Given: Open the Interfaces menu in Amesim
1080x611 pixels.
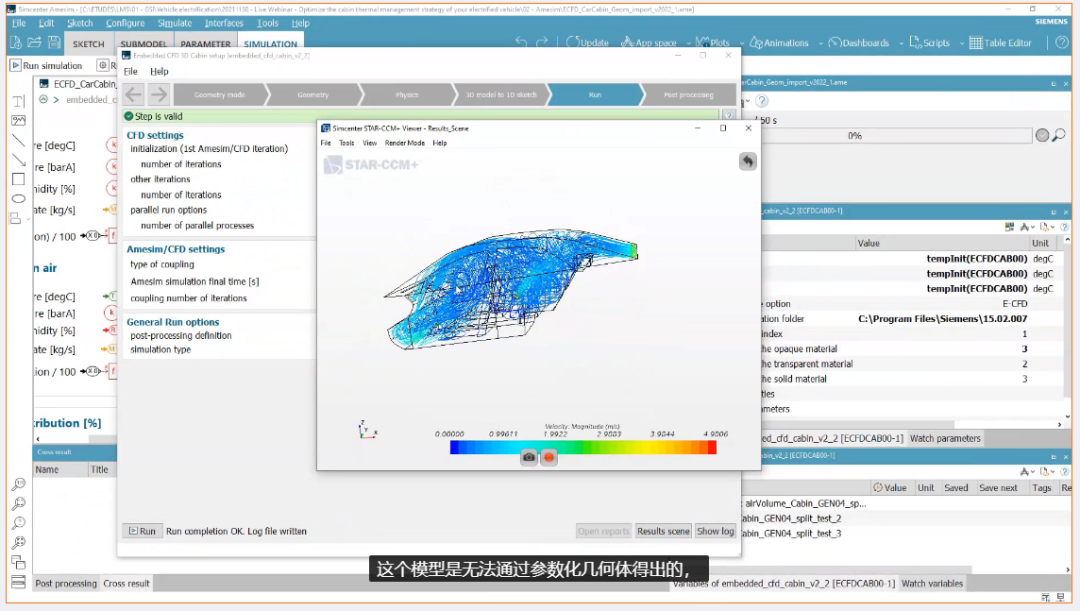Looking at the screenshot, I should pyautogui.click(x=224, y=23).
